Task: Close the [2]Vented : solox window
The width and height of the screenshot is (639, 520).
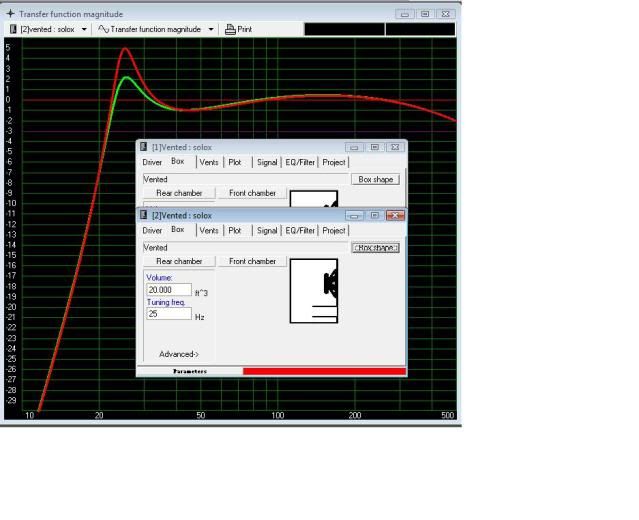Action: tap(395, 215)
